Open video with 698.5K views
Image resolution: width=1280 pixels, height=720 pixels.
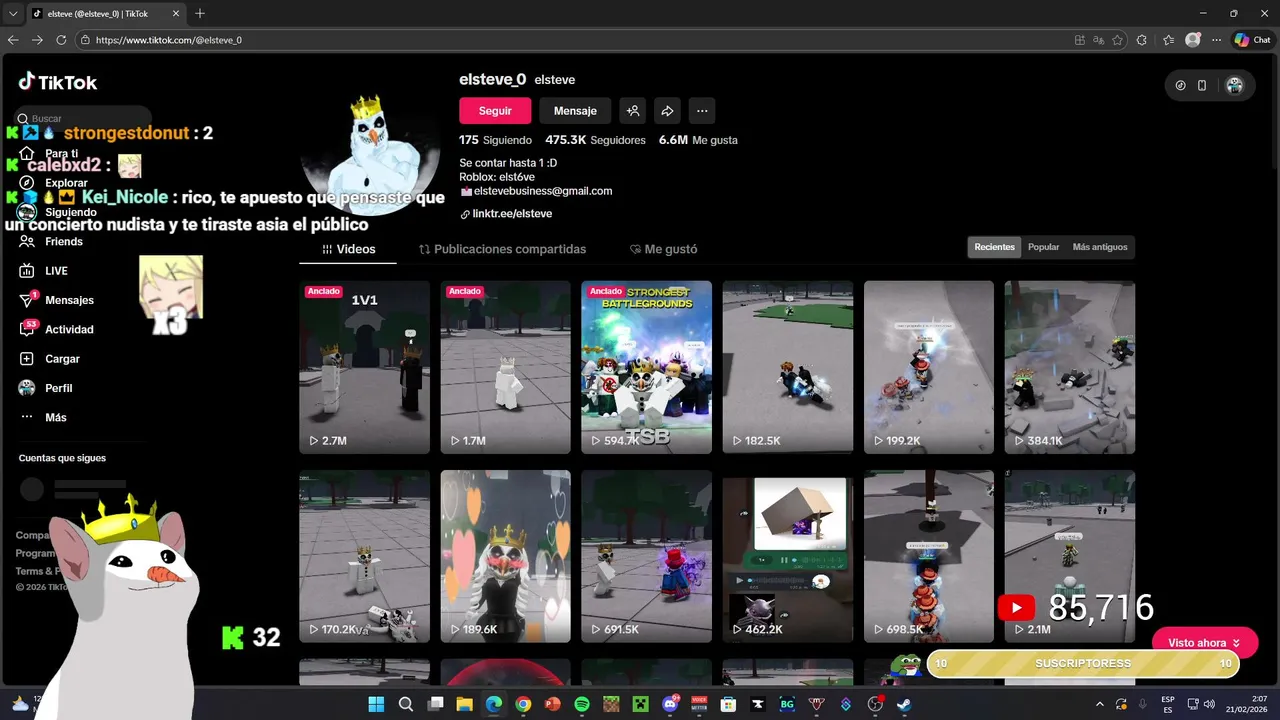pos(929,556)
